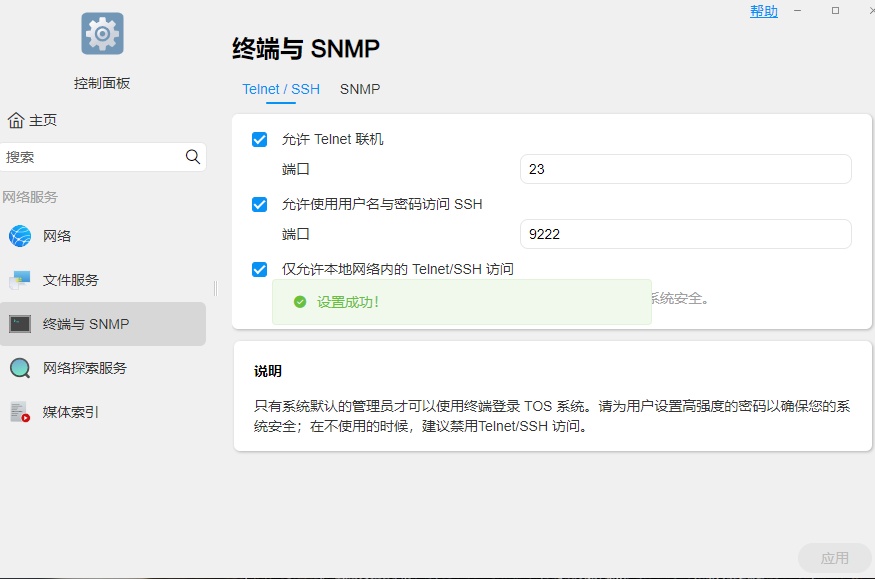
Task: Maximize the Control Panel window
Action: tap(835, 11)
